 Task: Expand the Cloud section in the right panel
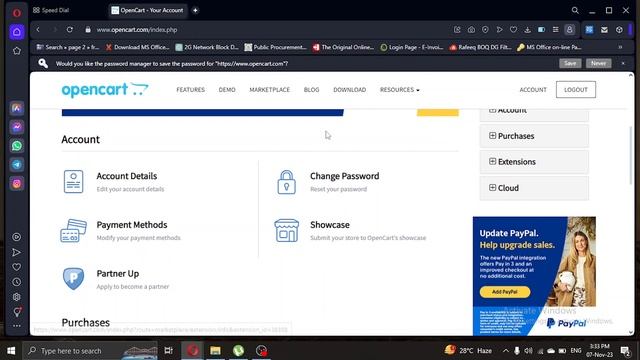(534, 188)
